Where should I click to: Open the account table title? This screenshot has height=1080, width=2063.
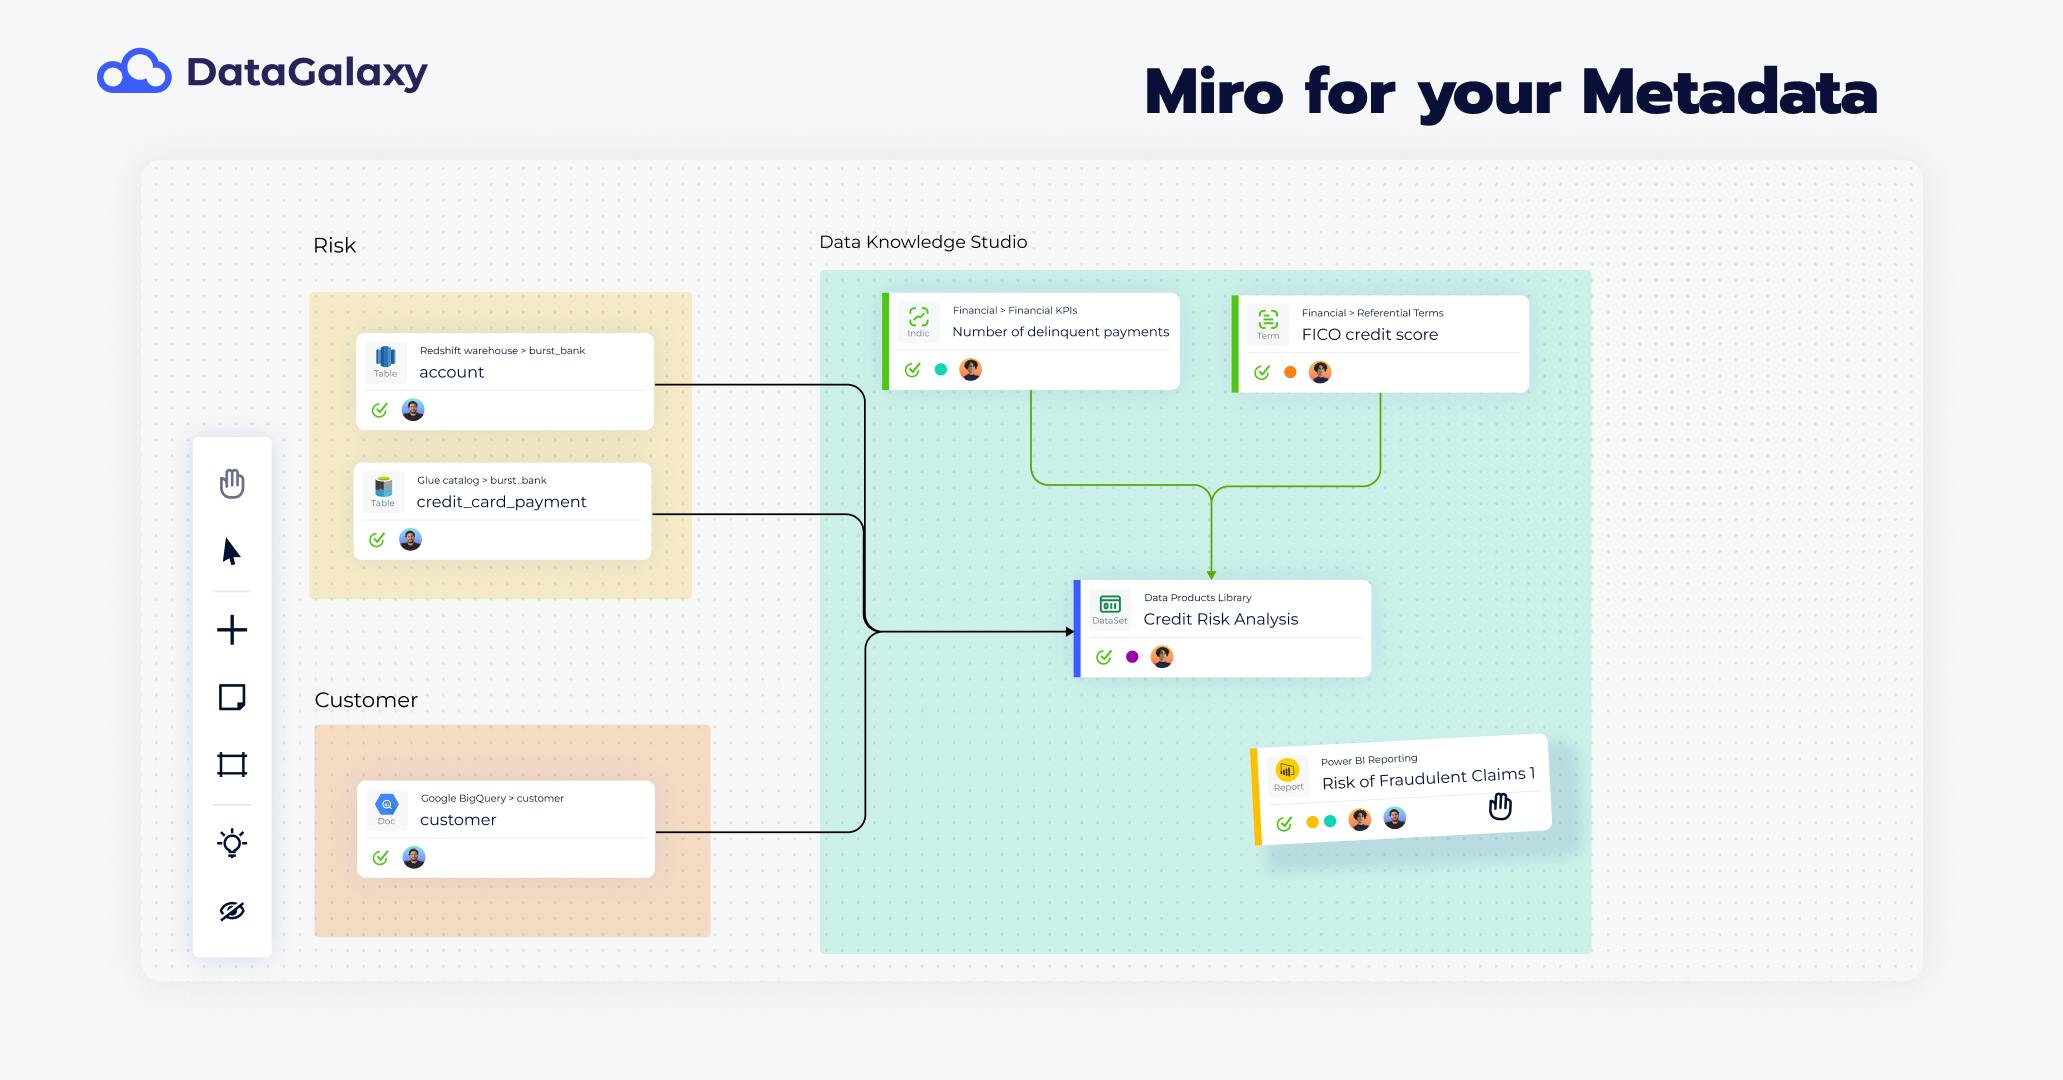[x=451, y=373]
